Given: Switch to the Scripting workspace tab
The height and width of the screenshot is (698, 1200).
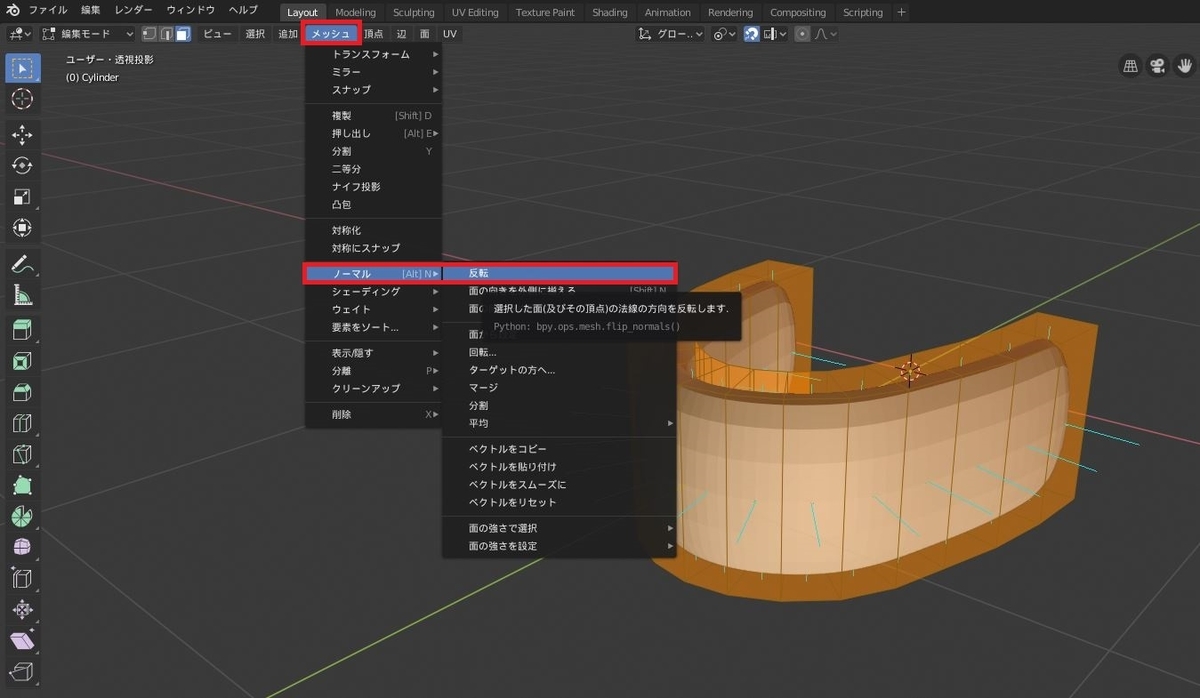Looking at the screenshot, I should (x=863, y=12).
